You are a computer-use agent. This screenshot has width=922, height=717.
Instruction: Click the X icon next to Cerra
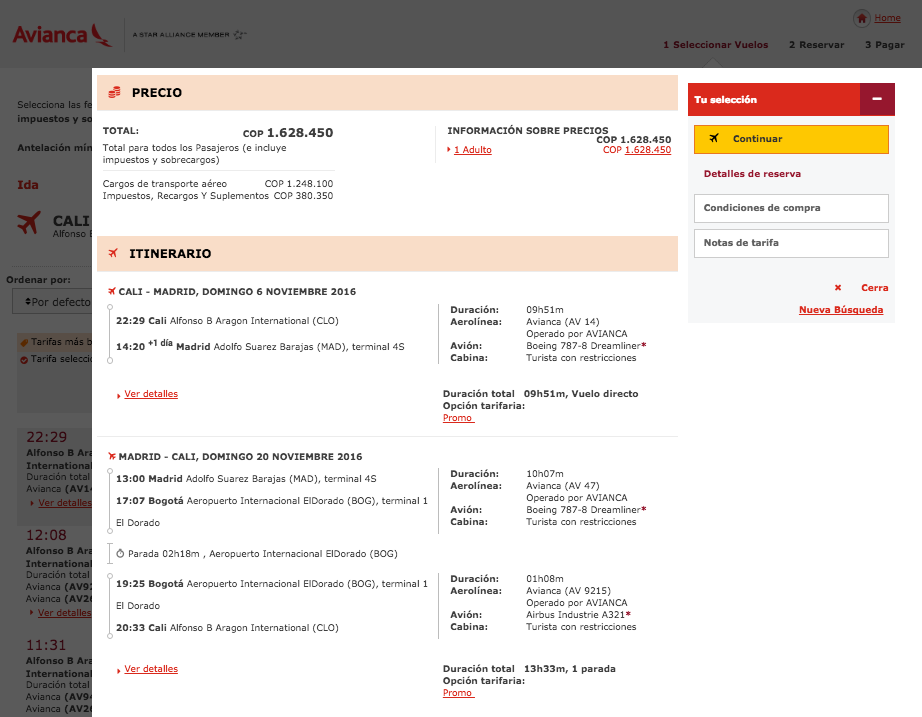point(838,287)
